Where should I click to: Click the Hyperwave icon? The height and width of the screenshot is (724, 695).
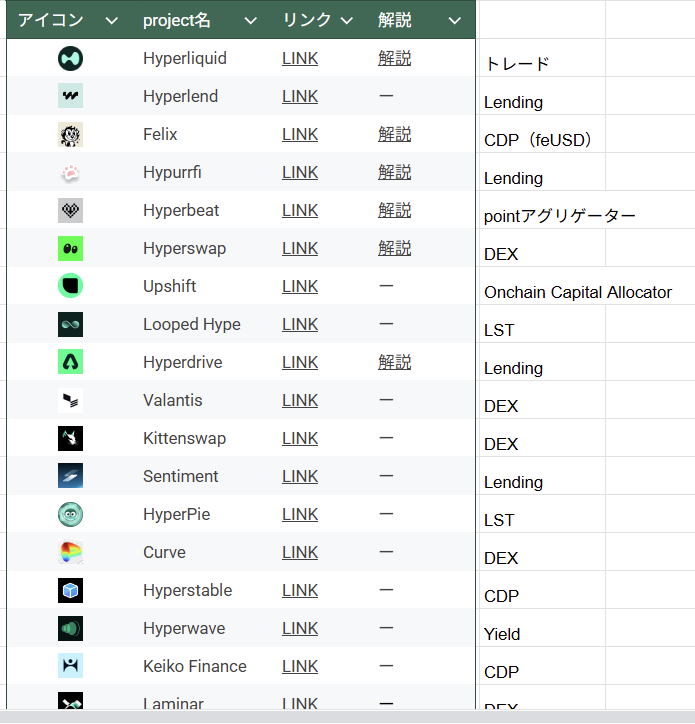click(70, 628)
